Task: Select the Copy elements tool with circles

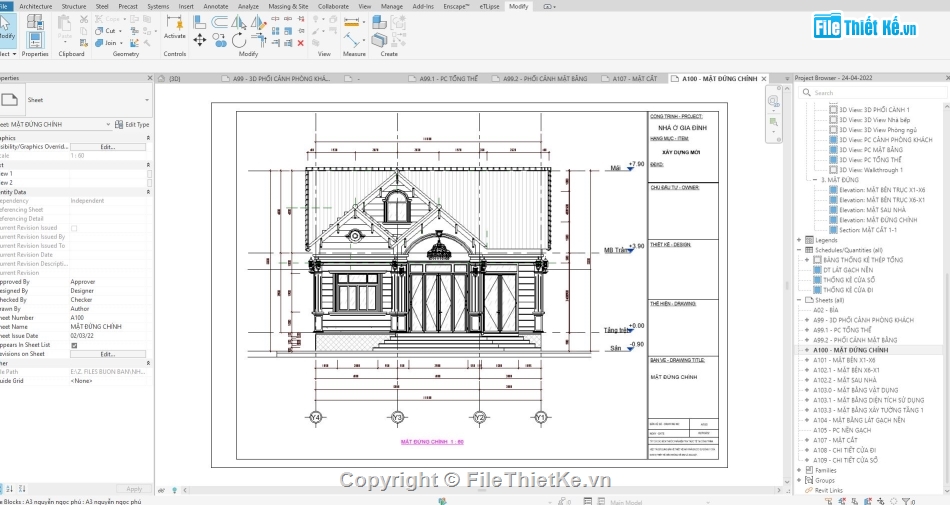Action: click(219, 41)
